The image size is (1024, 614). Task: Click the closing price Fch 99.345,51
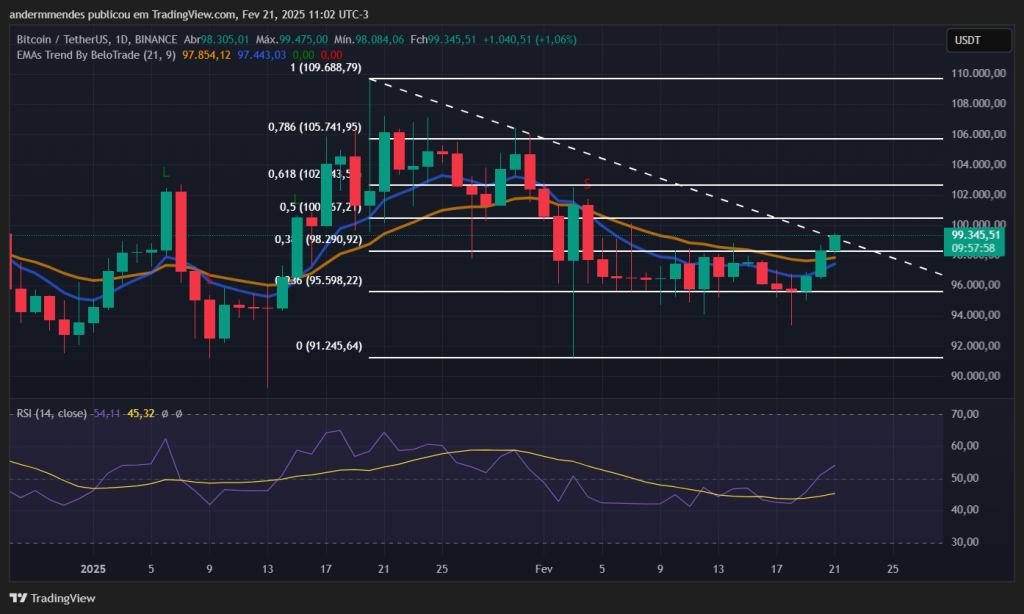tap(443, 40)
